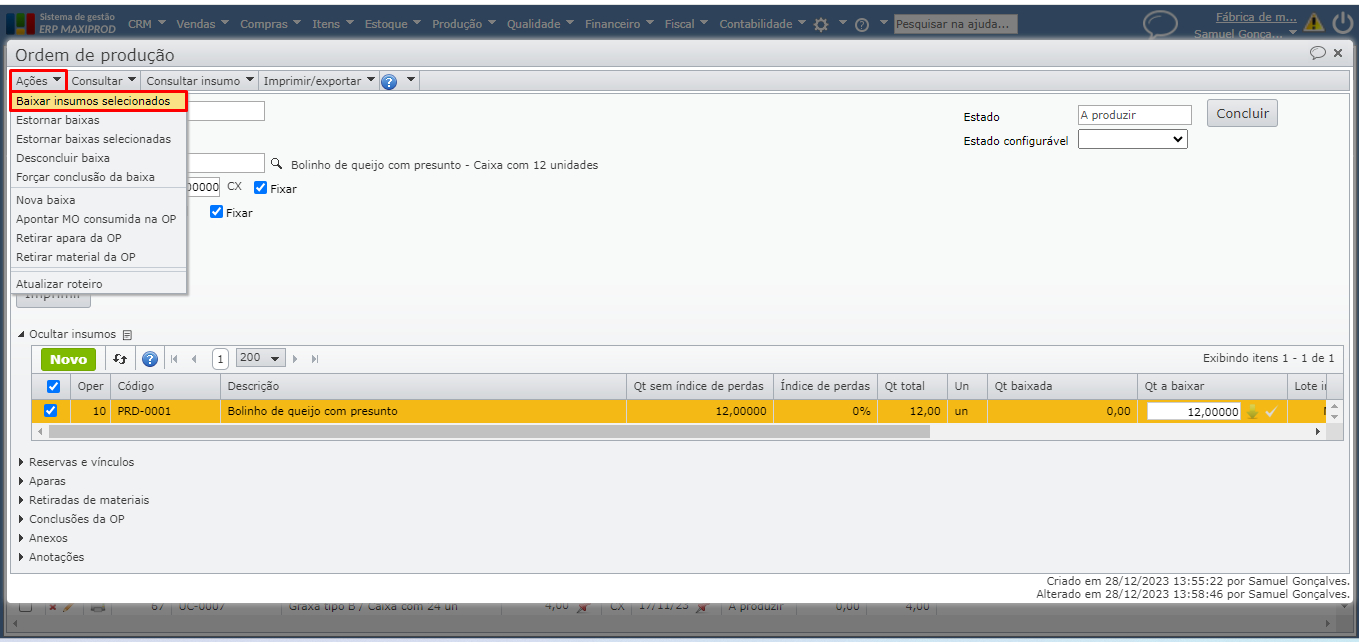1359x642 pixels.
Task: Open the Financeiro top menu
Action: point(620,24)
